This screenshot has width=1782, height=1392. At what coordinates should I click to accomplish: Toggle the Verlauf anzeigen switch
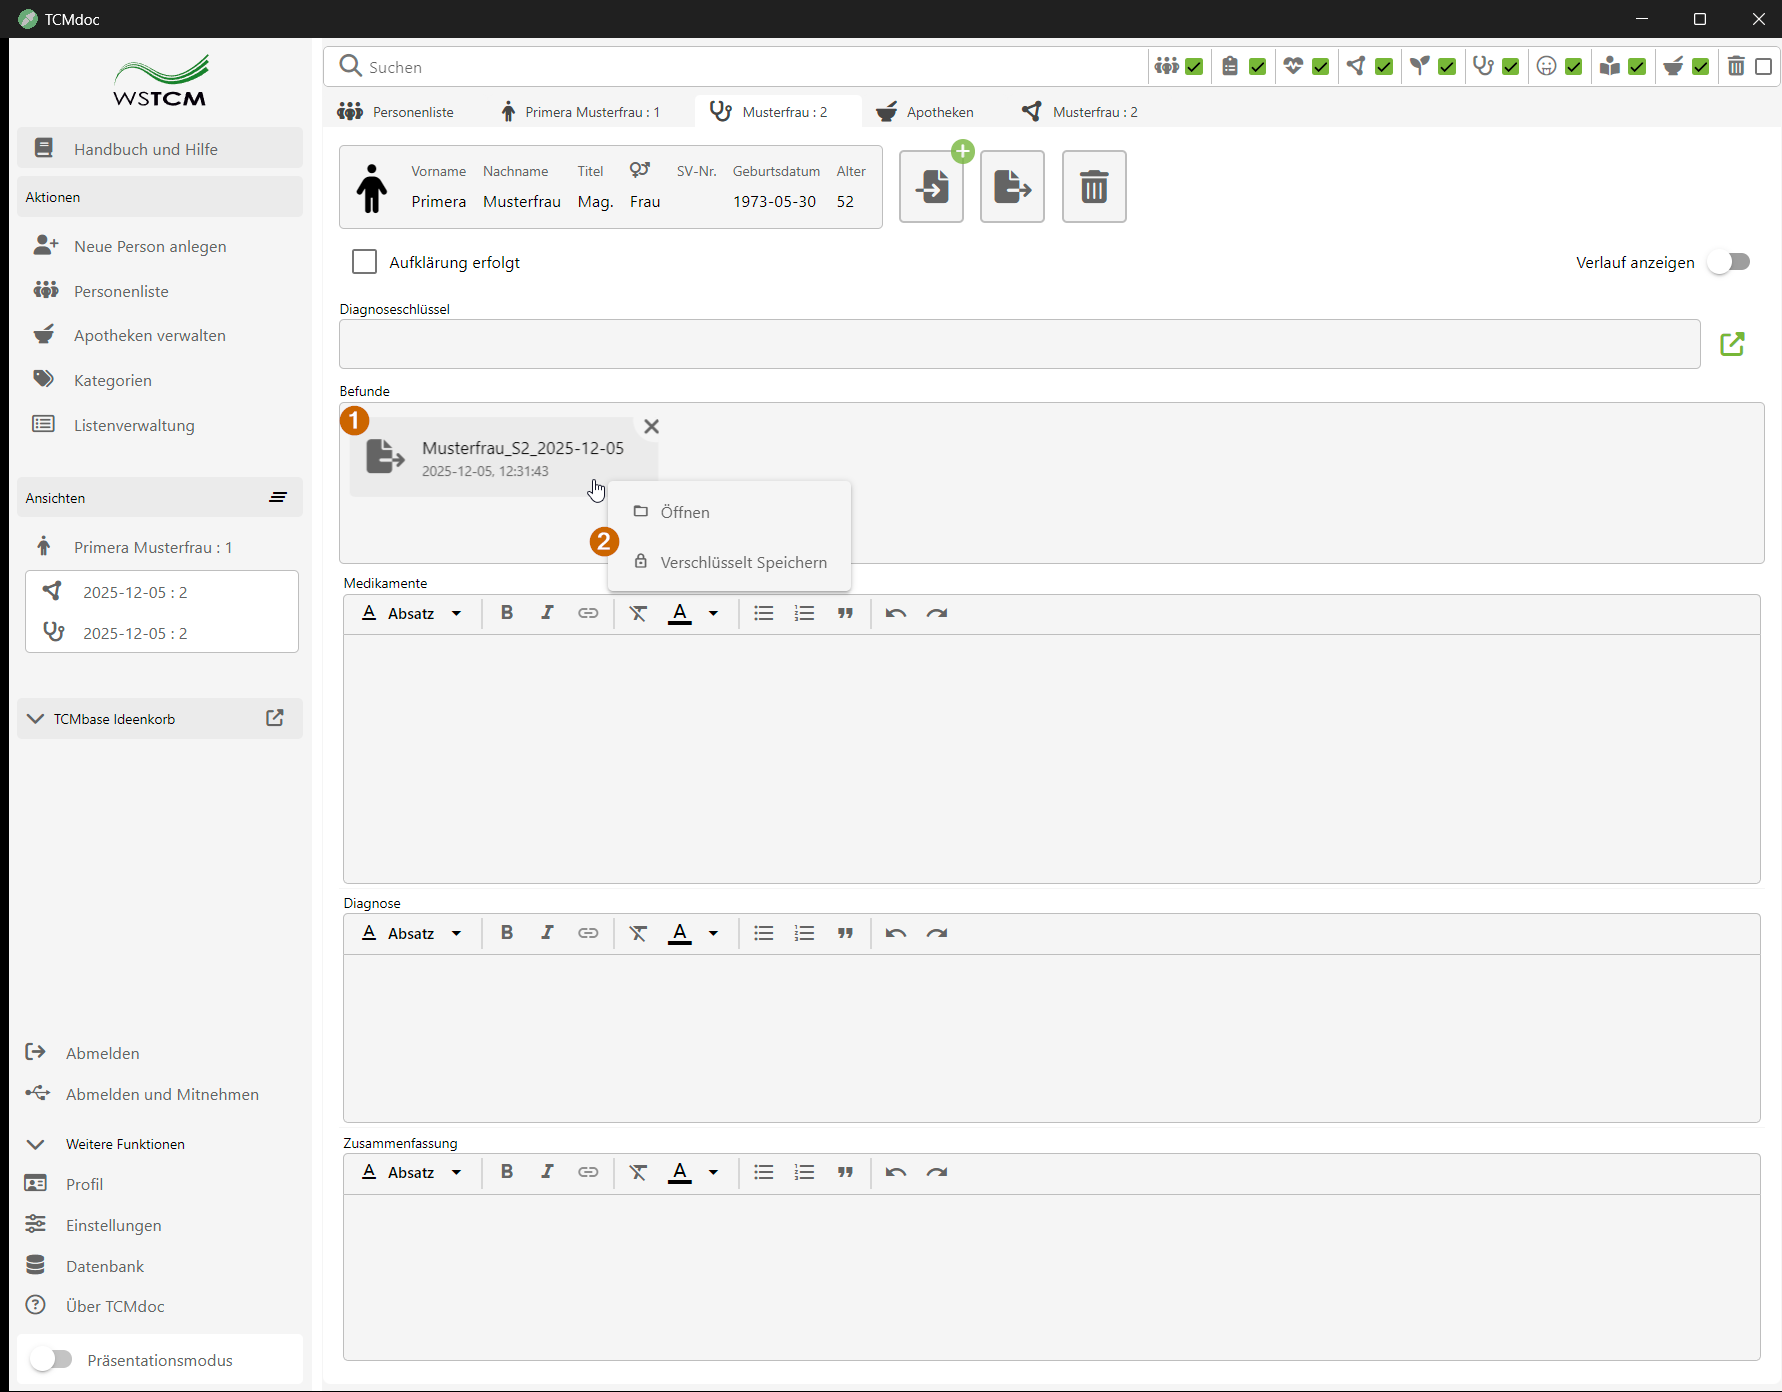click(x=1729, y=262)
